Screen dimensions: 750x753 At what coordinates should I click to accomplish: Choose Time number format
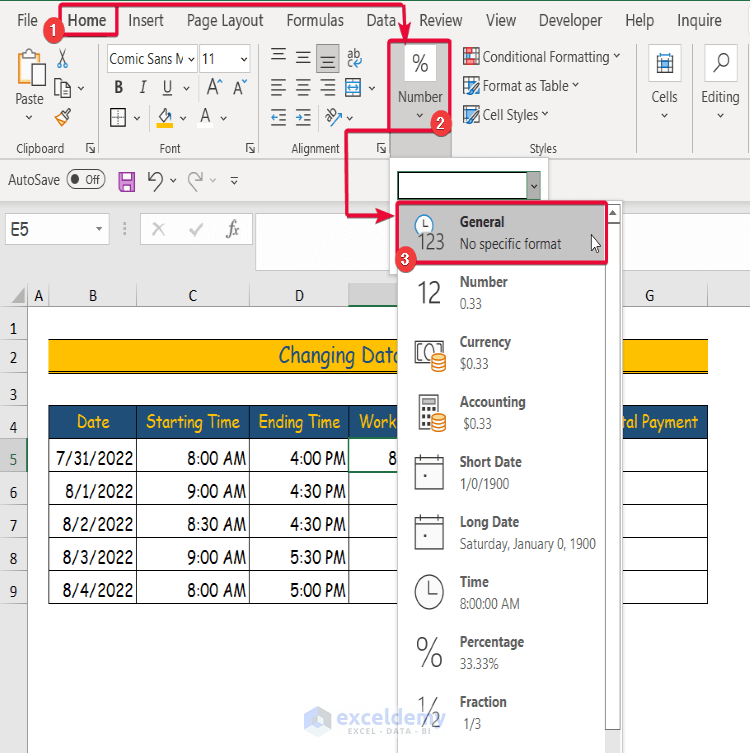[501, 593]
